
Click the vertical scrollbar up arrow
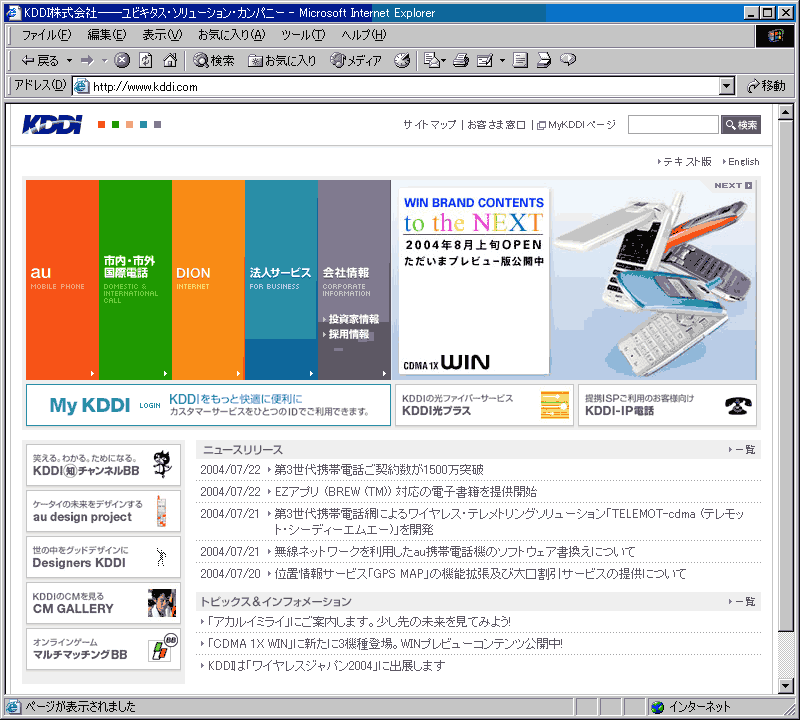pos(786,112)
